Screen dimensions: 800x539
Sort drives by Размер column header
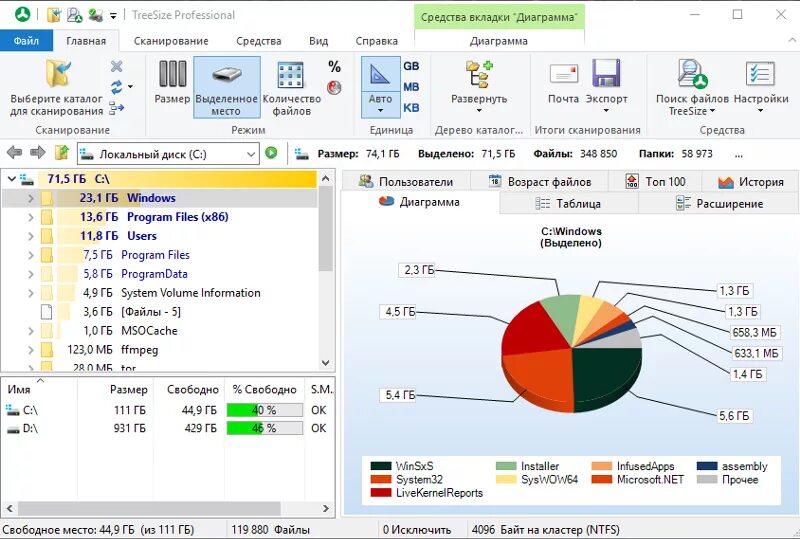click(x=115, y=389)
